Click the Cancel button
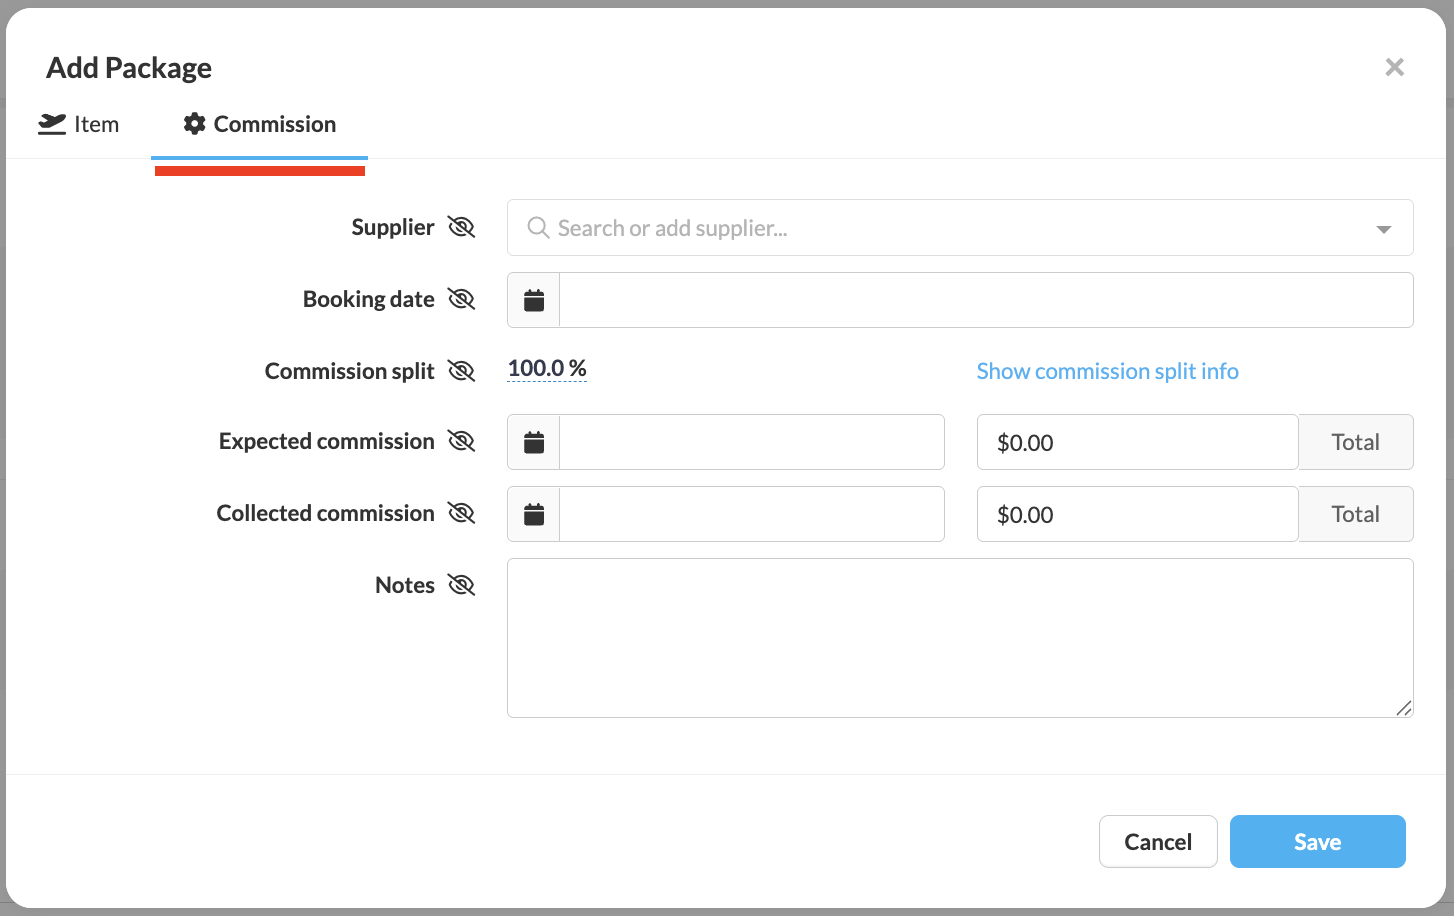1454x916 pixels. tap(1157, 842)
